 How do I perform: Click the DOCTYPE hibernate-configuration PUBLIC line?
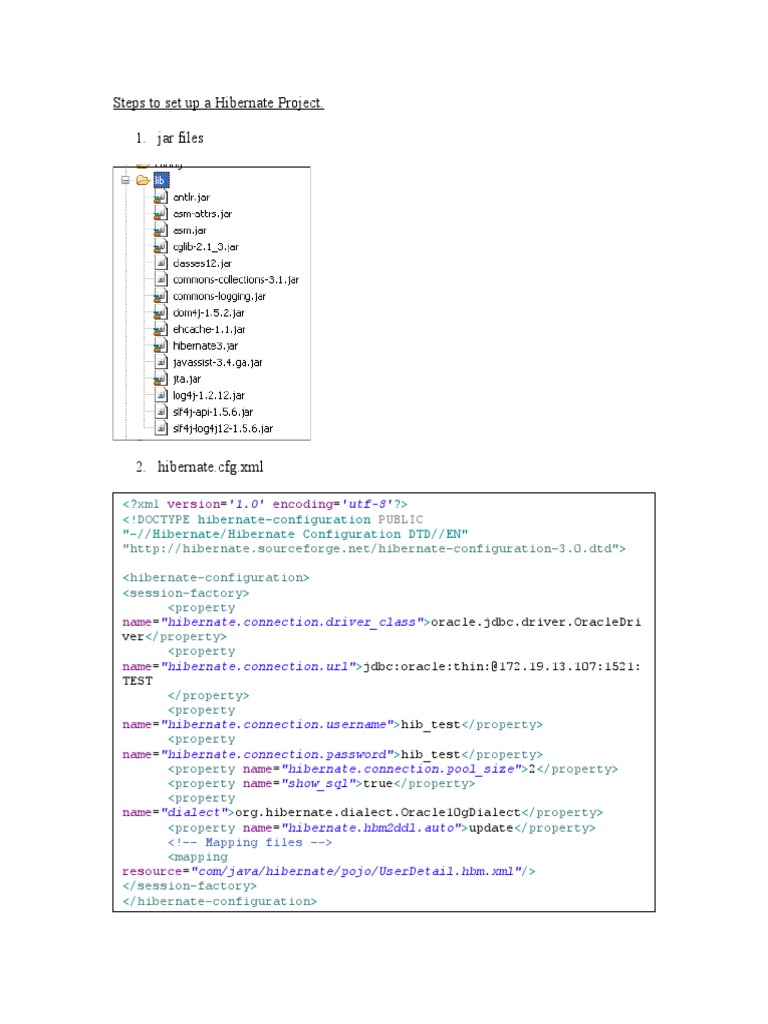coord(272,520)
